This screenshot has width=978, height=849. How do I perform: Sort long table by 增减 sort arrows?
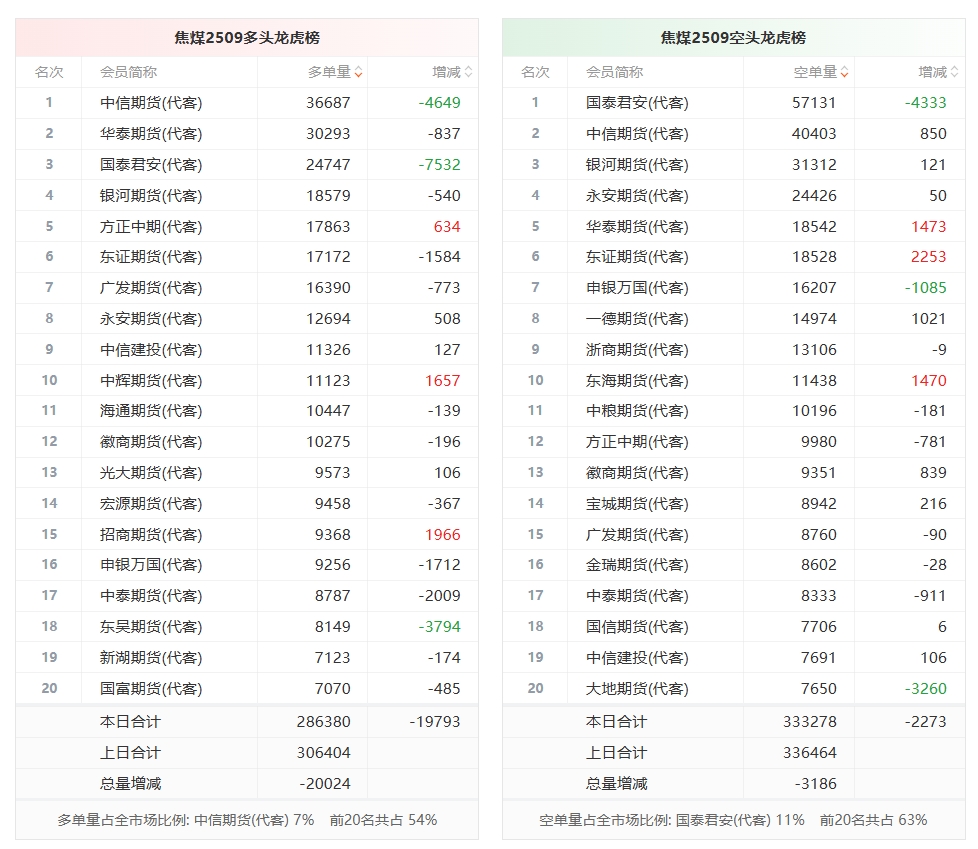[x=468, y=72]
